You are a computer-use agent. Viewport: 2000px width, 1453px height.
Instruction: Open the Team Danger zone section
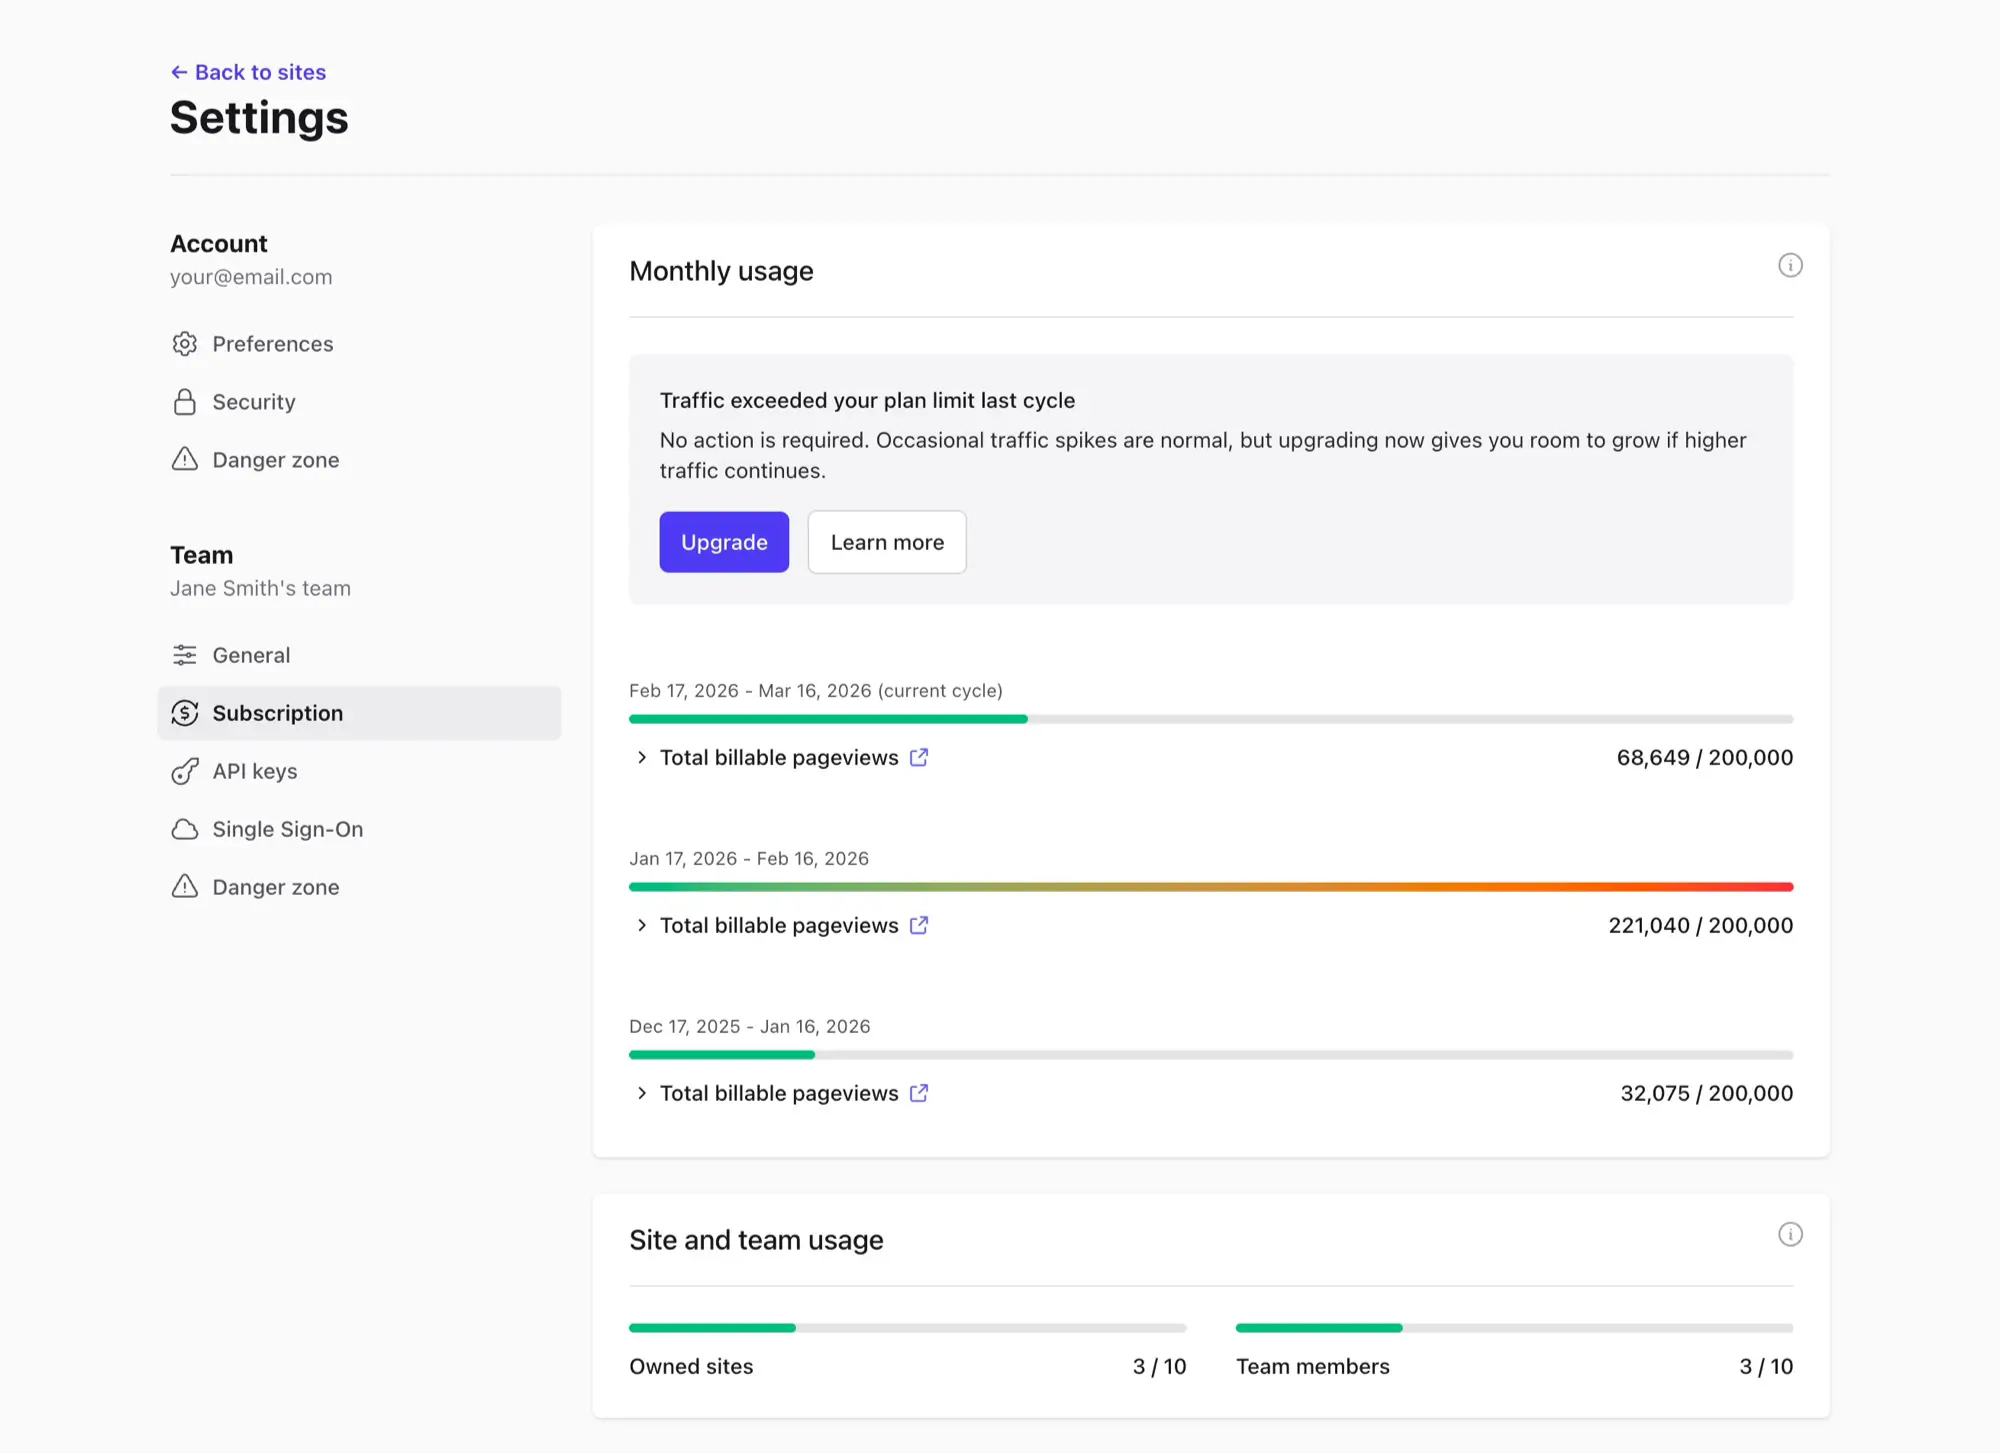click(275, 888)
